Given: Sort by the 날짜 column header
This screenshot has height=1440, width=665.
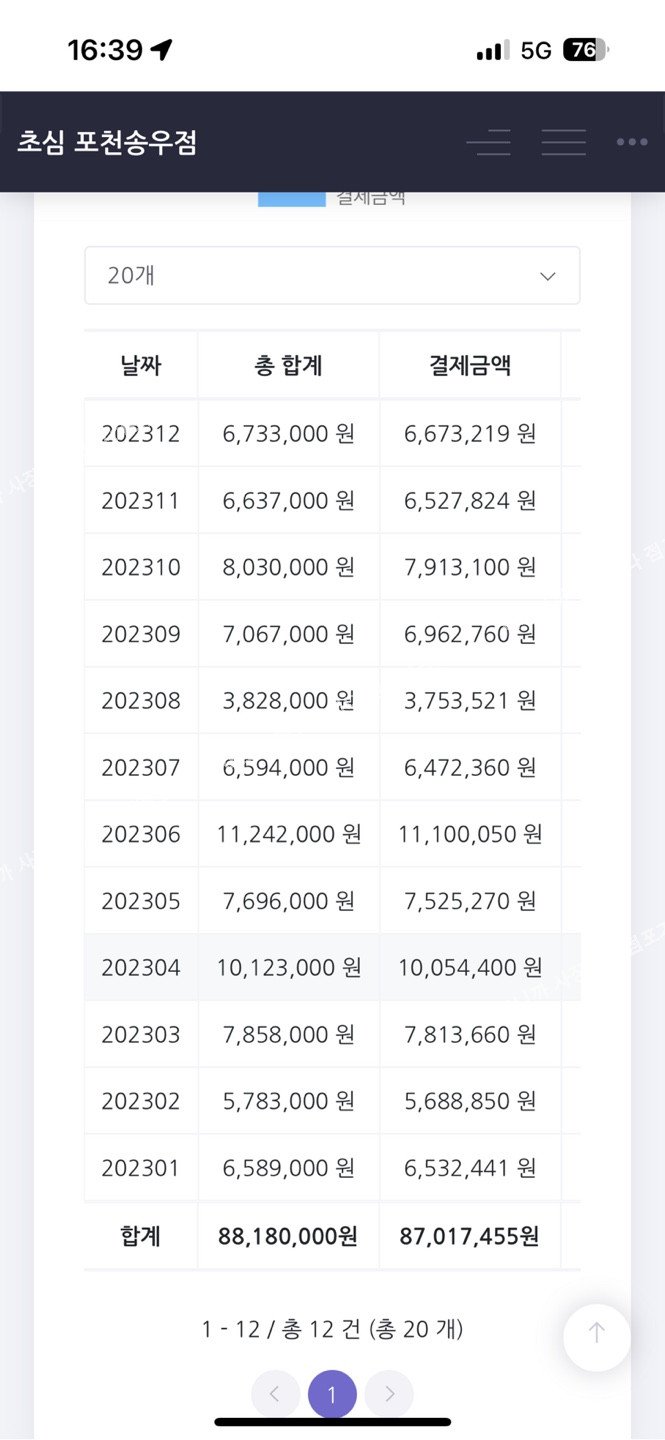Looking at the screenshot, I should click(x=141, y=365).
